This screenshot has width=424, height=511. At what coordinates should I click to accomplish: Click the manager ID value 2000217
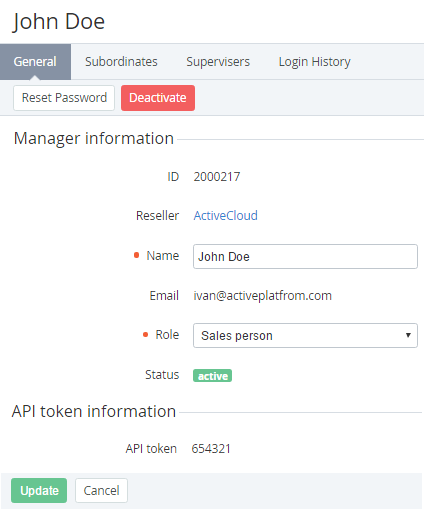[217, 177]
